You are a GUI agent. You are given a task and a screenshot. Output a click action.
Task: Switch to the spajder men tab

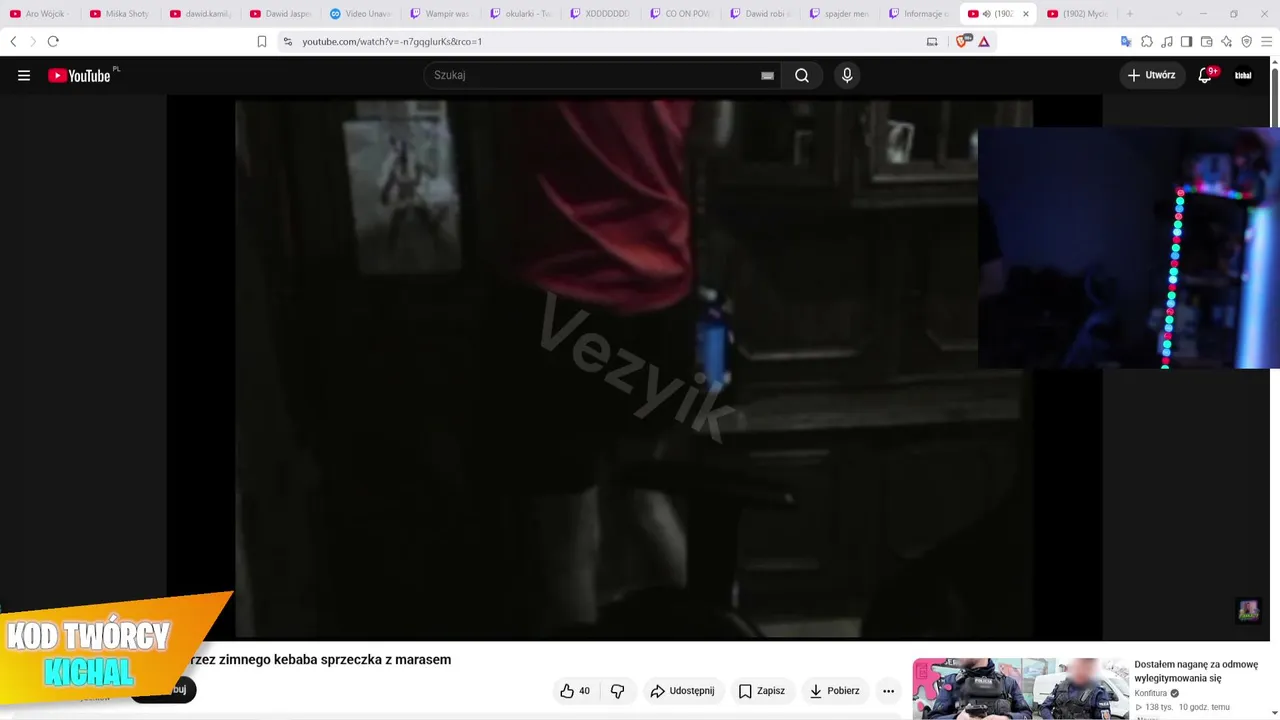coord(840,14)
